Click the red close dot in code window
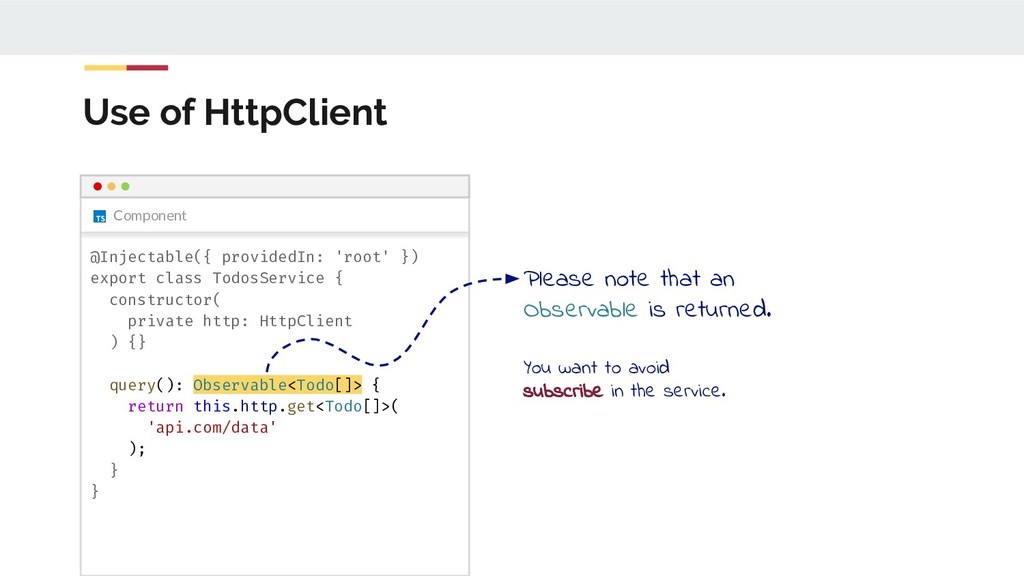Image resolution: width=1024 pixels, height=576 pixels. point(97,186)
